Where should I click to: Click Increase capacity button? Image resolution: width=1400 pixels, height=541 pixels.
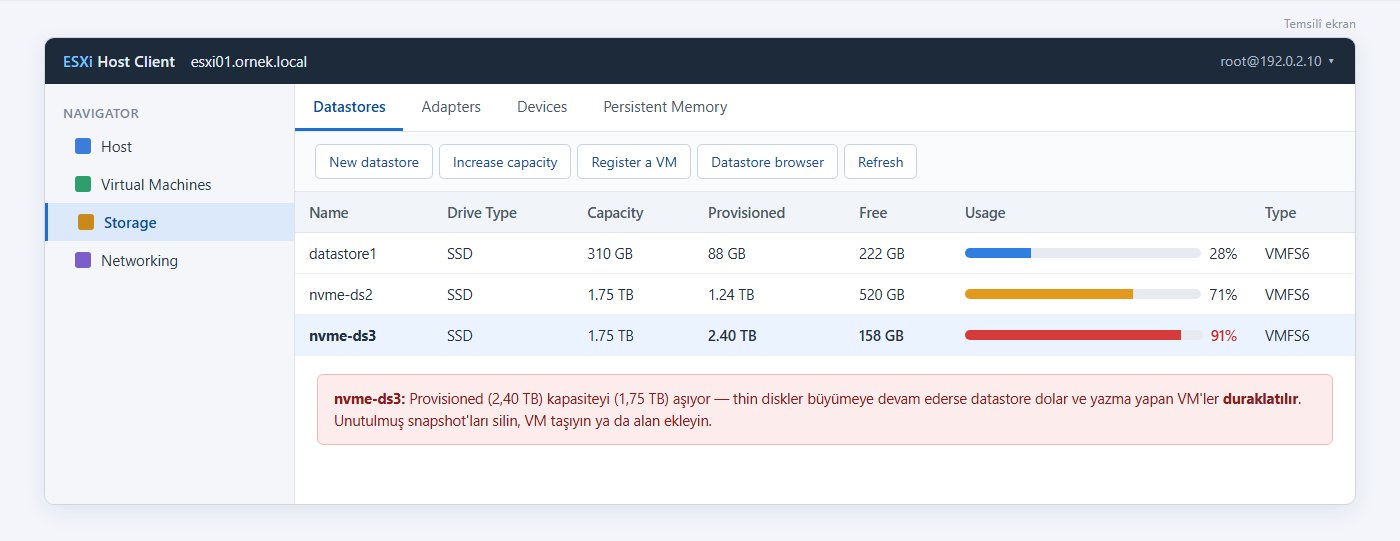[505, 162]
